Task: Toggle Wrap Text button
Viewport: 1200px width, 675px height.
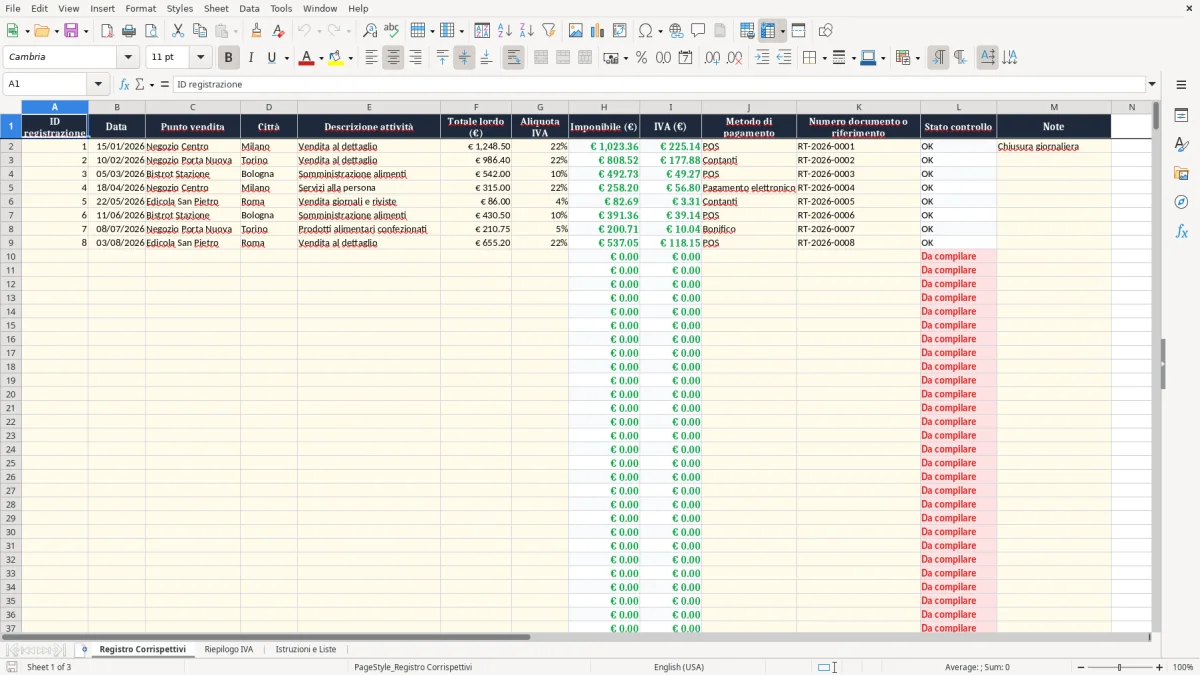Action: [513, 58]
